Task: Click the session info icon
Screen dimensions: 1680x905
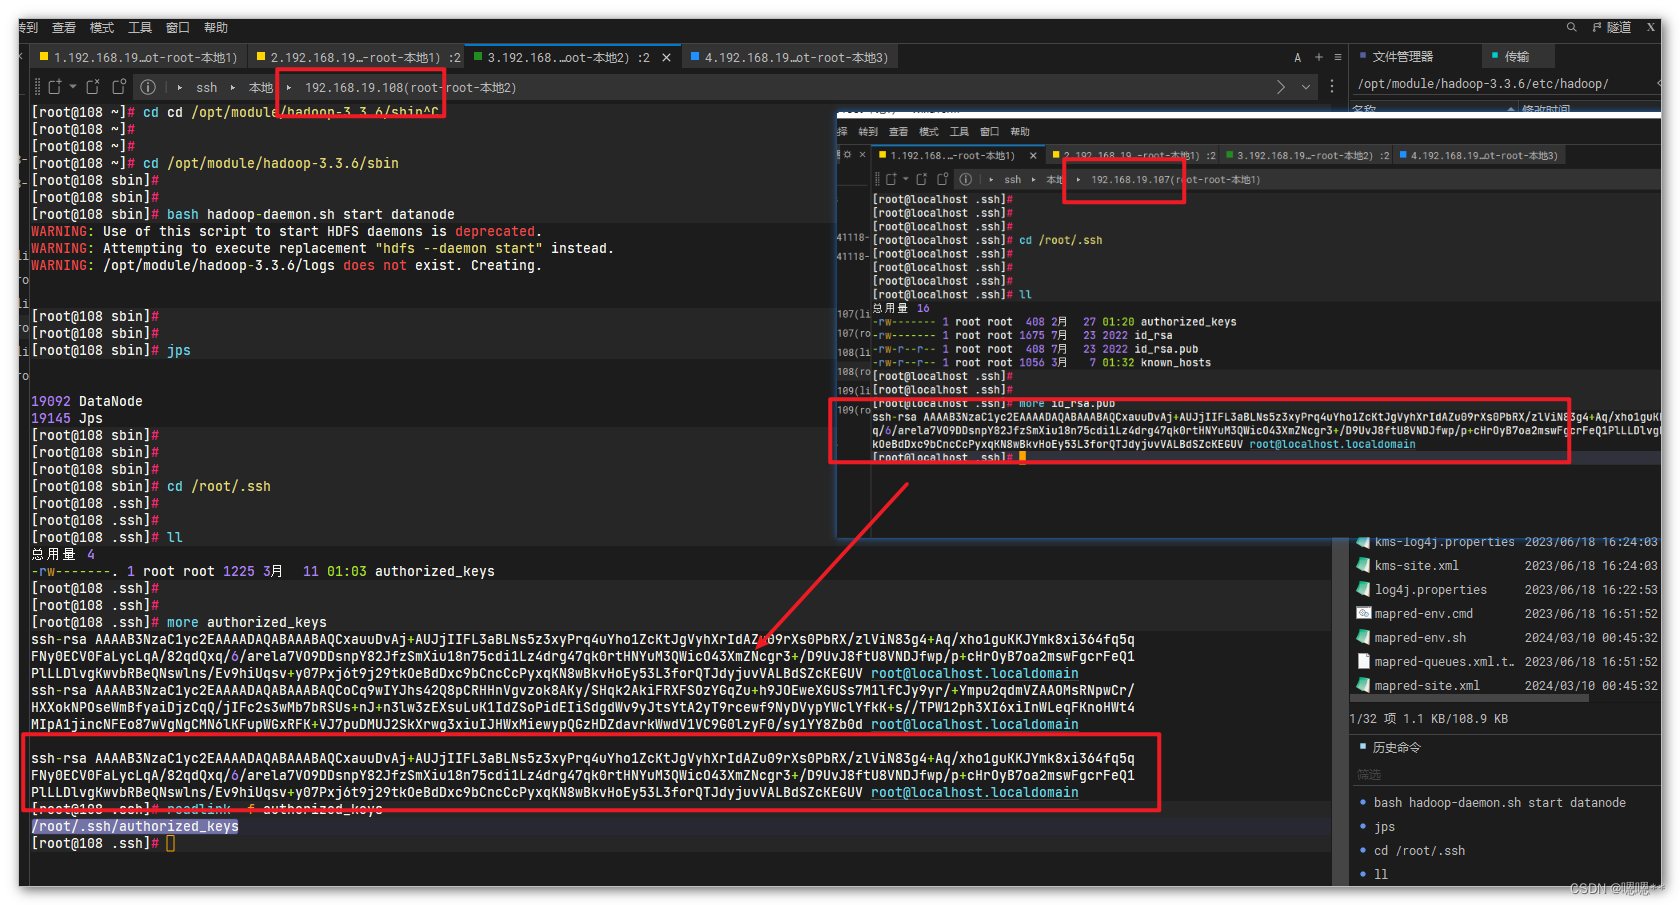Action: [x=148, y=87]
